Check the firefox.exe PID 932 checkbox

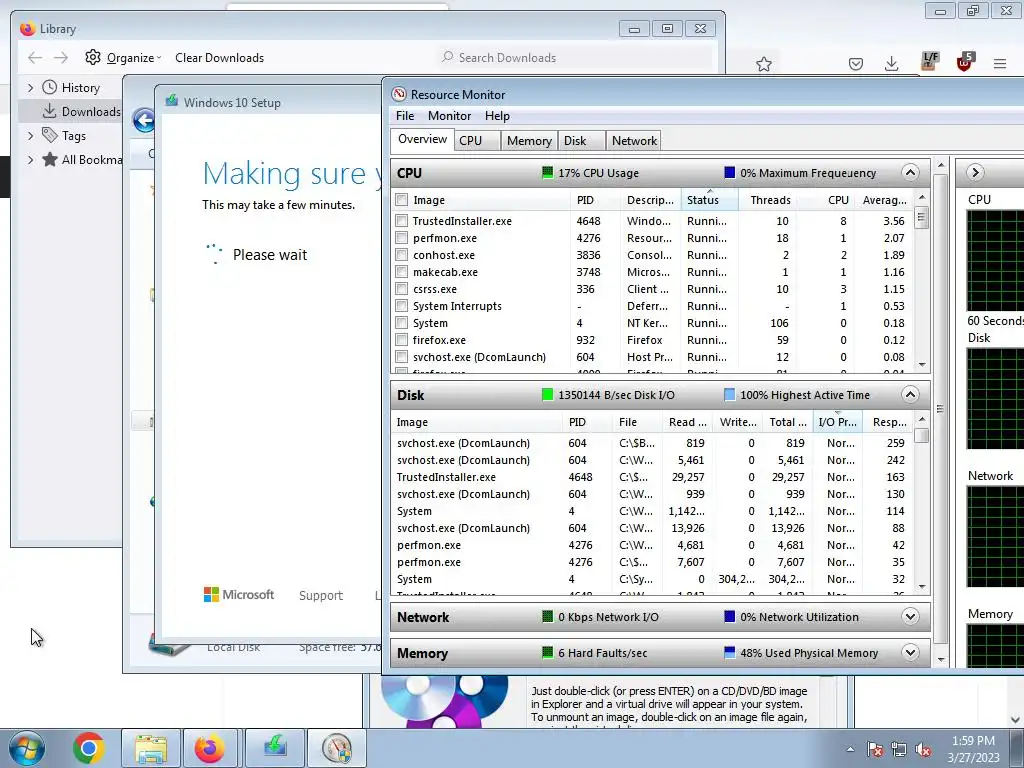click(402, 340)
